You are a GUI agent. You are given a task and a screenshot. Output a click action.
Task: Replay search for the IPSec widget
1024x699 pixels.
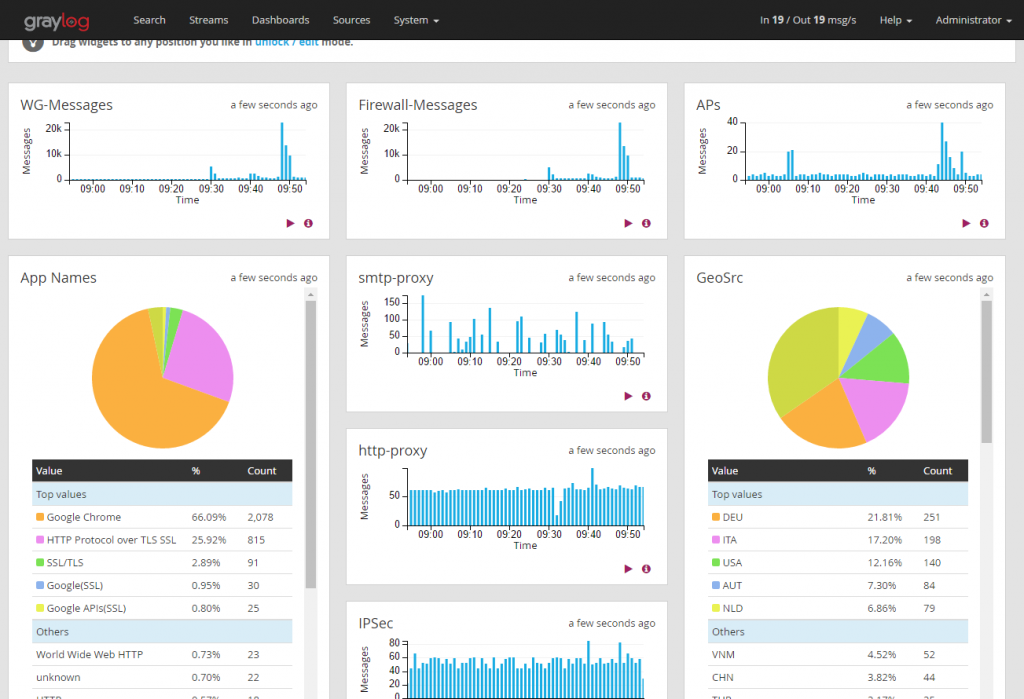click(x=628, y=695)
